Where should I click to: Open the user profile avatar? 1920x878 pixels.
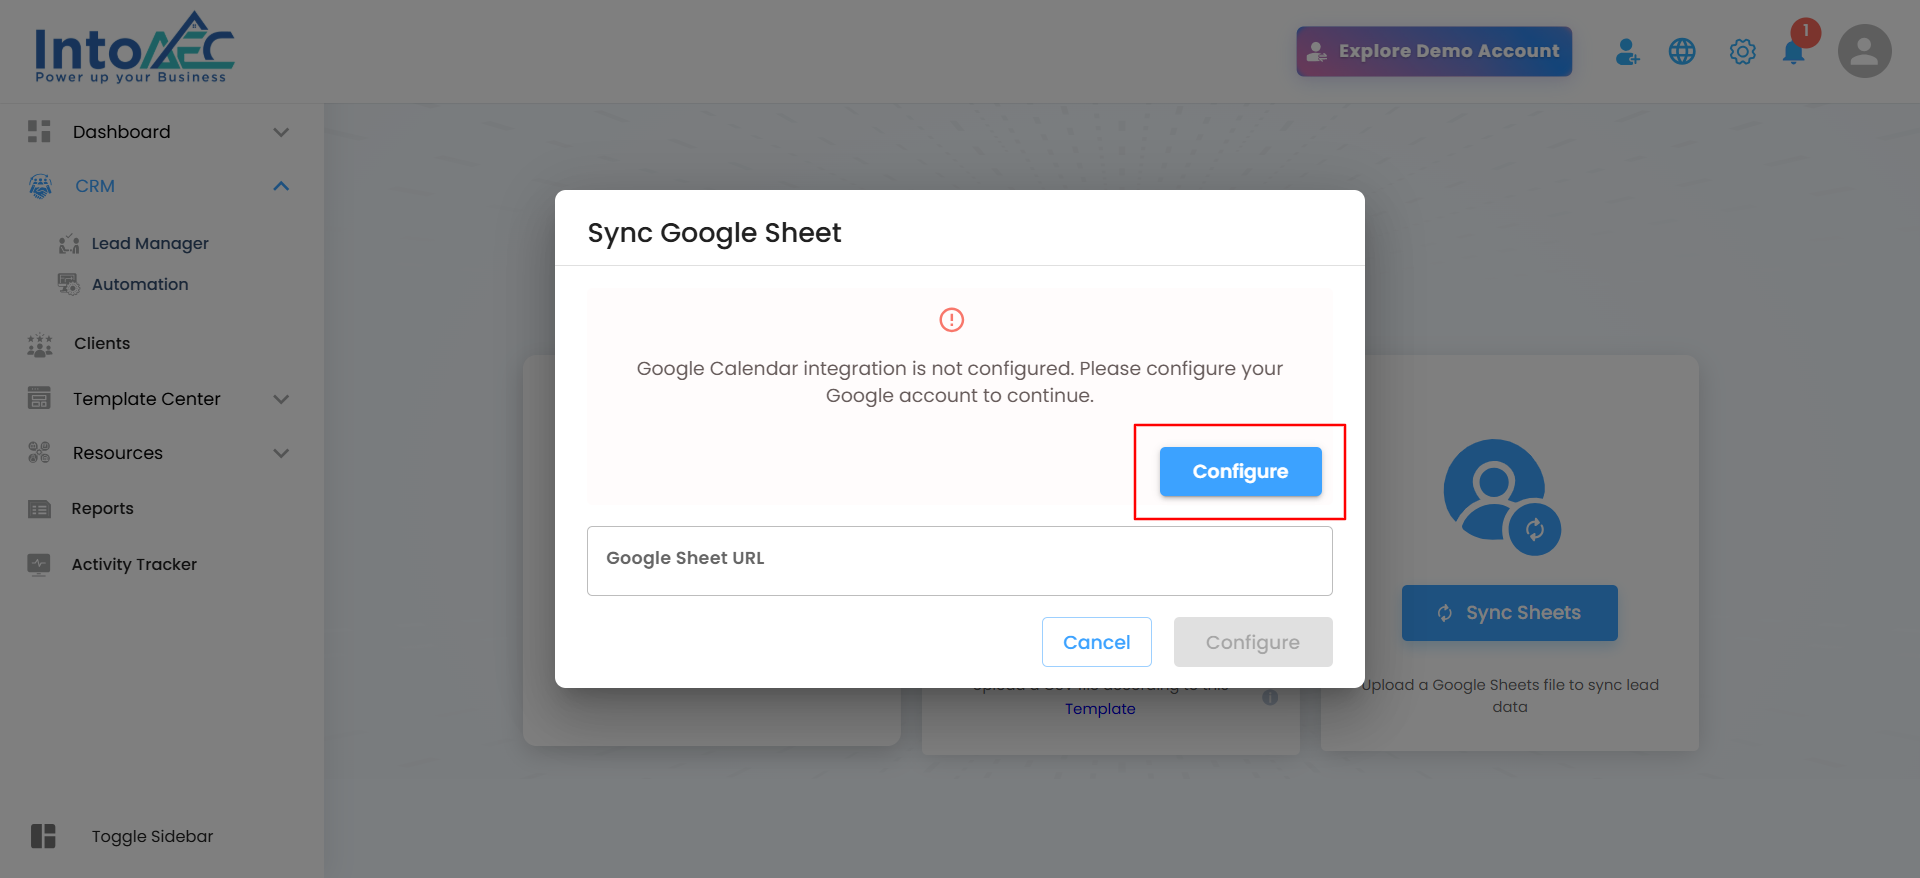[1864, 52]
